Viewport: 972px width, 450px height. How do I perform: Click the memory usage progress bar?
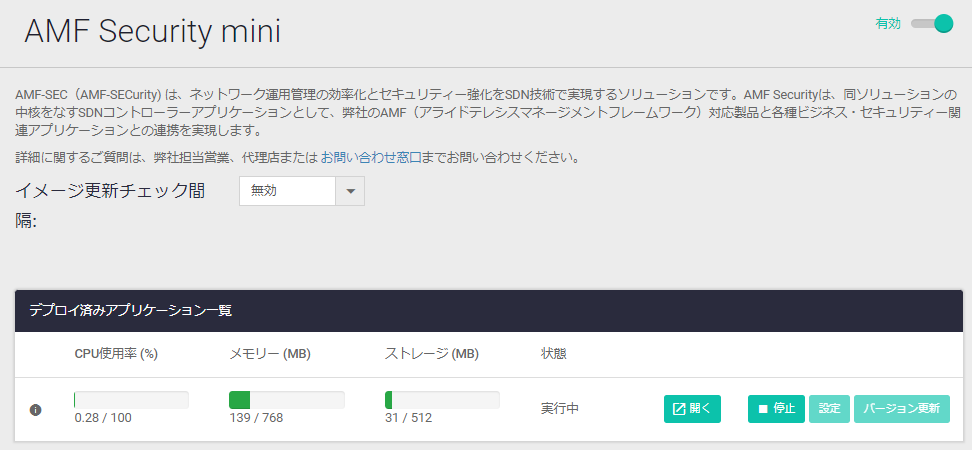pos(286,400)
